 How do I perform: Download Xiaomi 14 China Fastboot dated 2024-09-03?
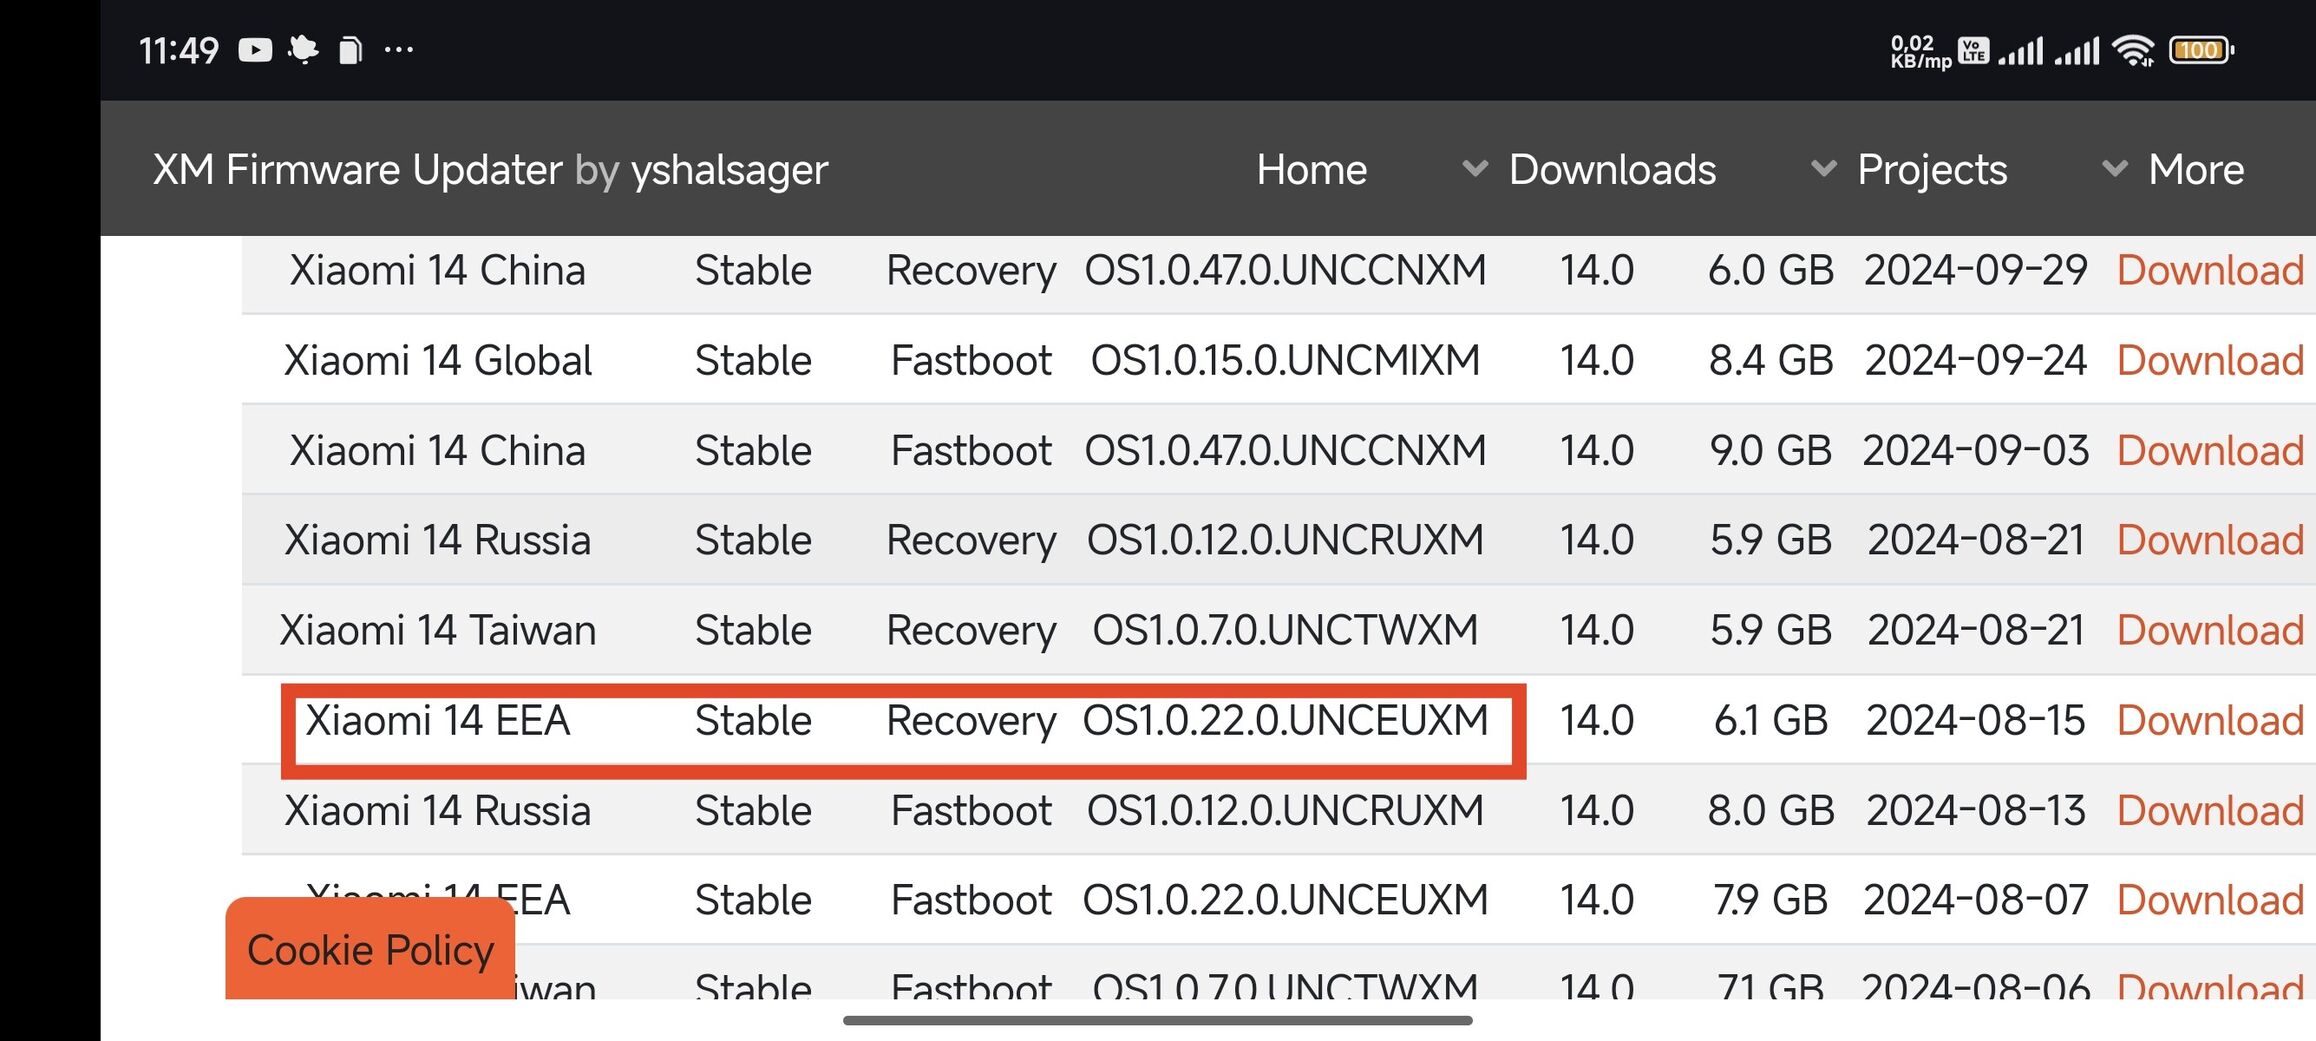(2210, 450)
